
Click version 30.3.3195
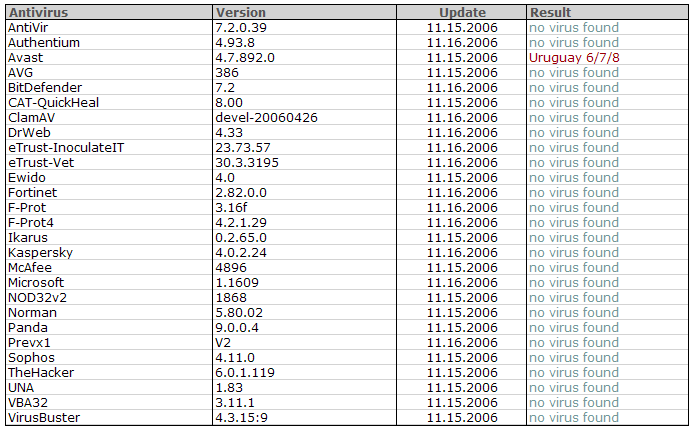coord(247,163)
